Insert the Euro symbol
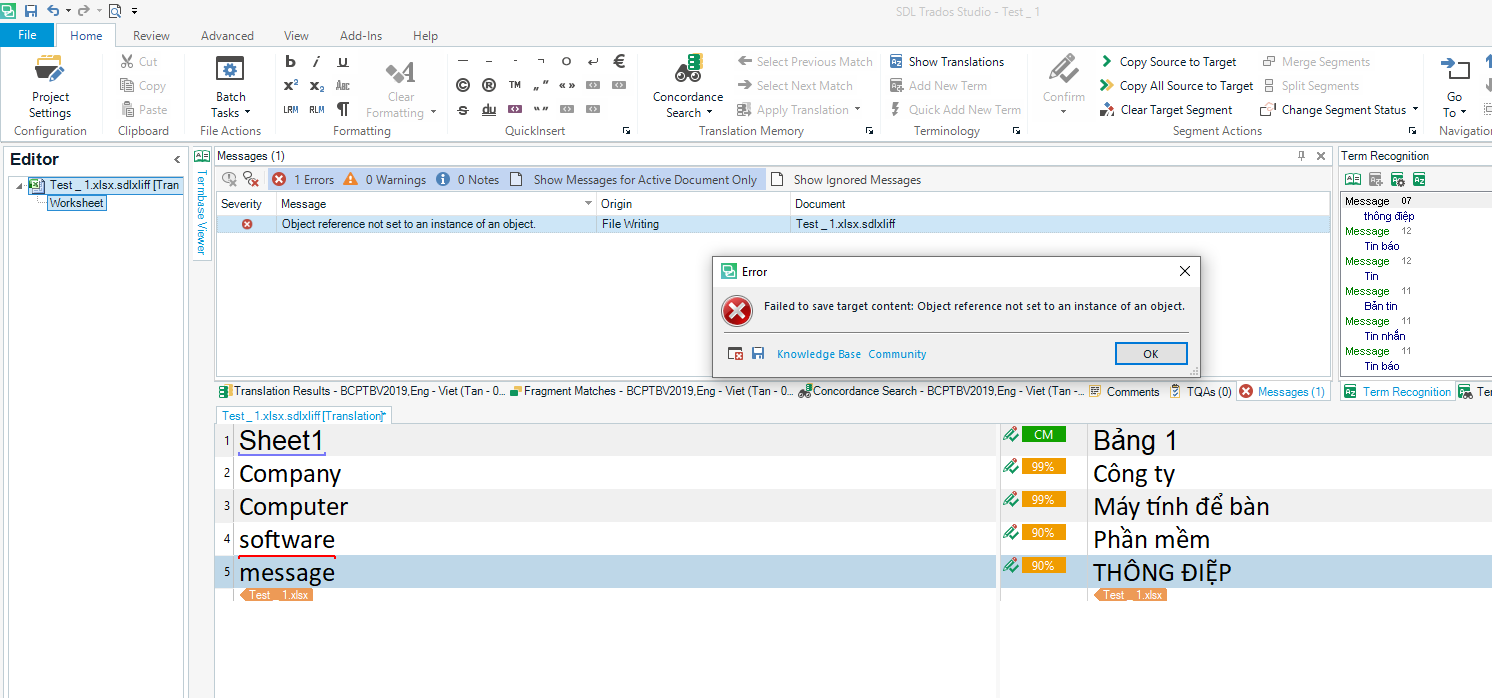Screen dimensions: 1492x698 tap(619, 62)
